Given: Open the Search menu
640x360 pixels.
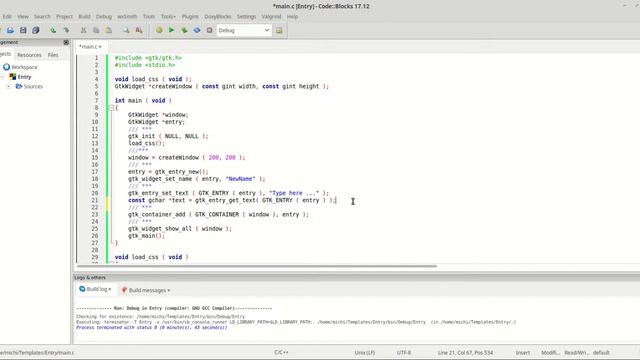Looking at the screenshot, I should click(42, 16).
